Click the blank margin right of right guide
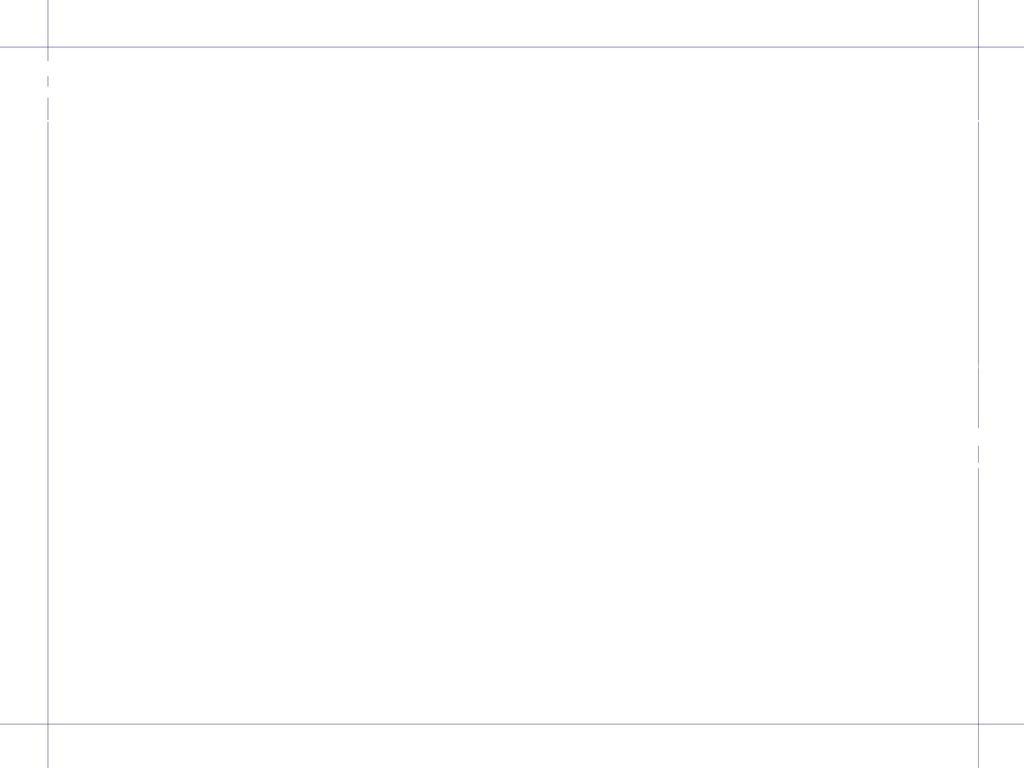 [1002, 385]
